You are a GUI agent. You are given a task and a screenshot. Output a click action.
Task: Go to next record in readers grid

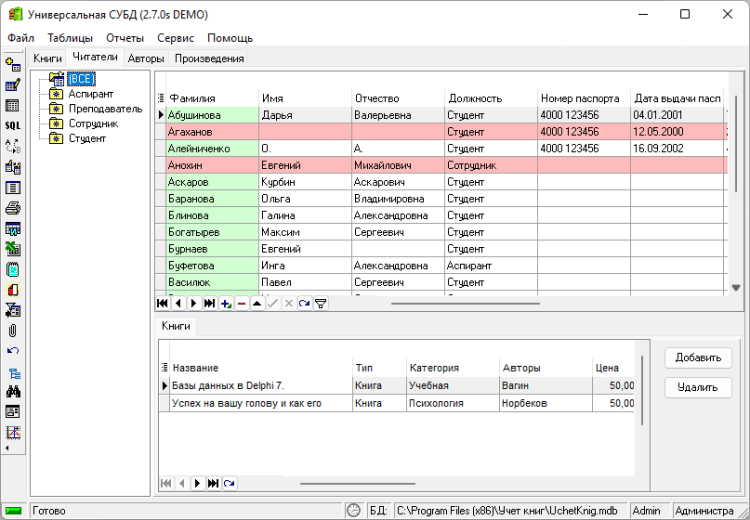(x=194, y=303)
